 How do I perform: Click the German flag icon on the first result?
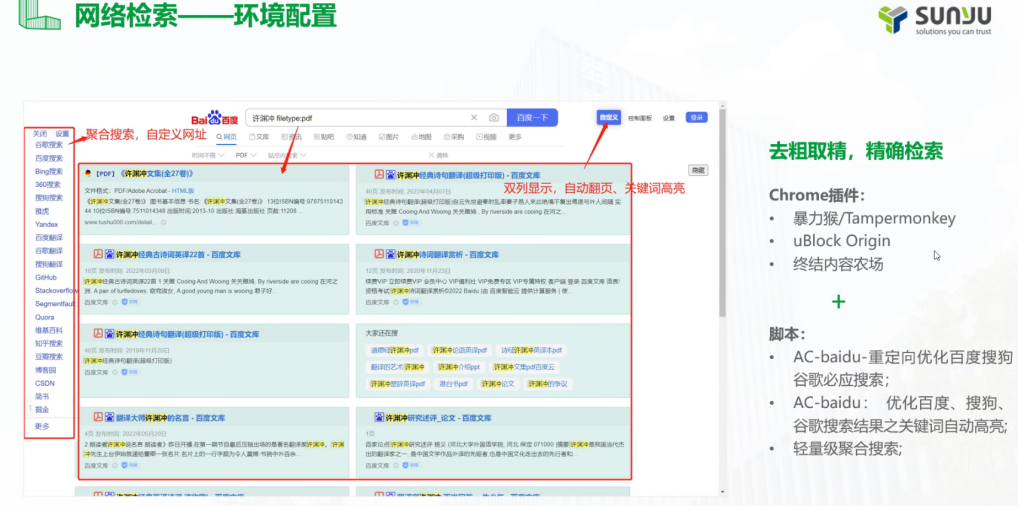coord(89,173)
